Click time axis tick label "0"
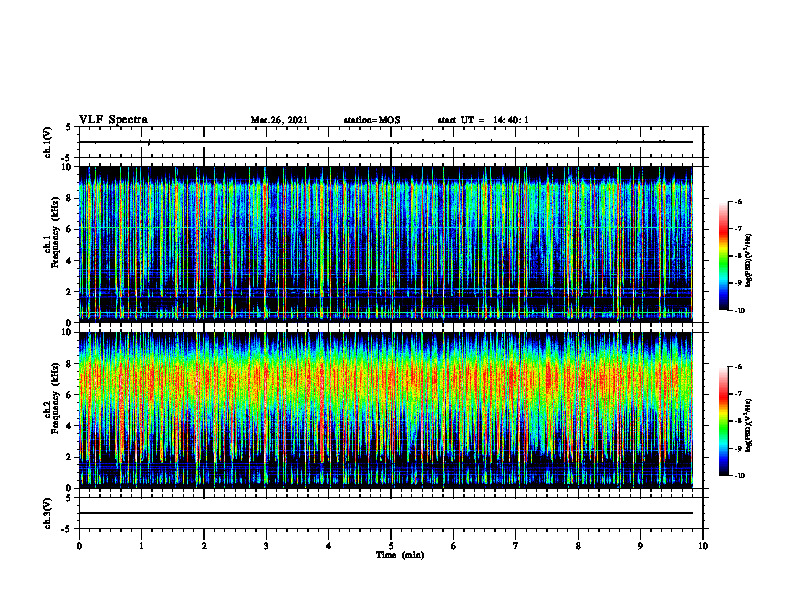792x612 pixels. point(79,546)
